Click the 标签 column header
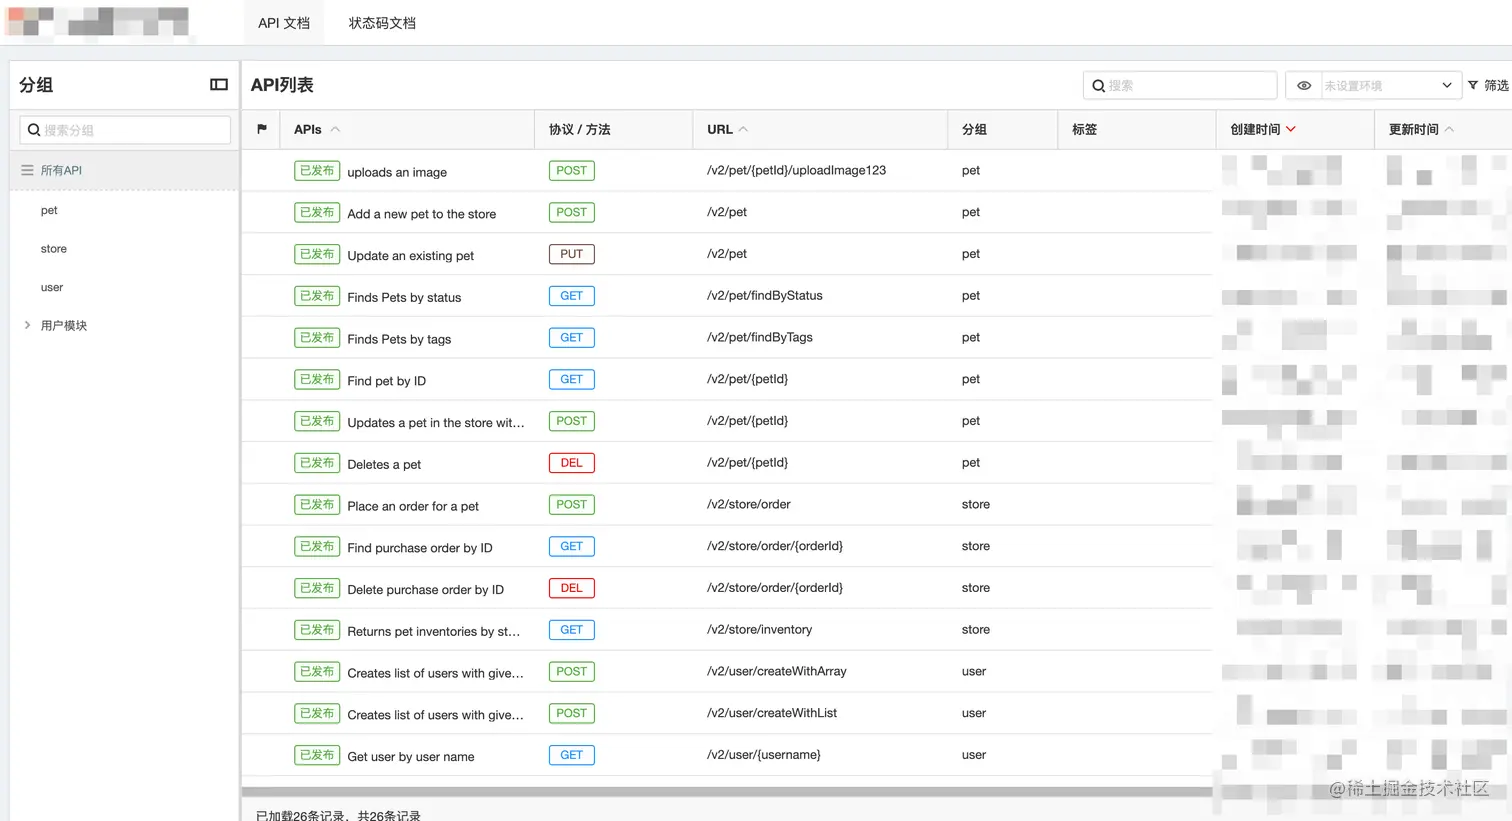This screenshot has height=821, width=1512. 1084,129
